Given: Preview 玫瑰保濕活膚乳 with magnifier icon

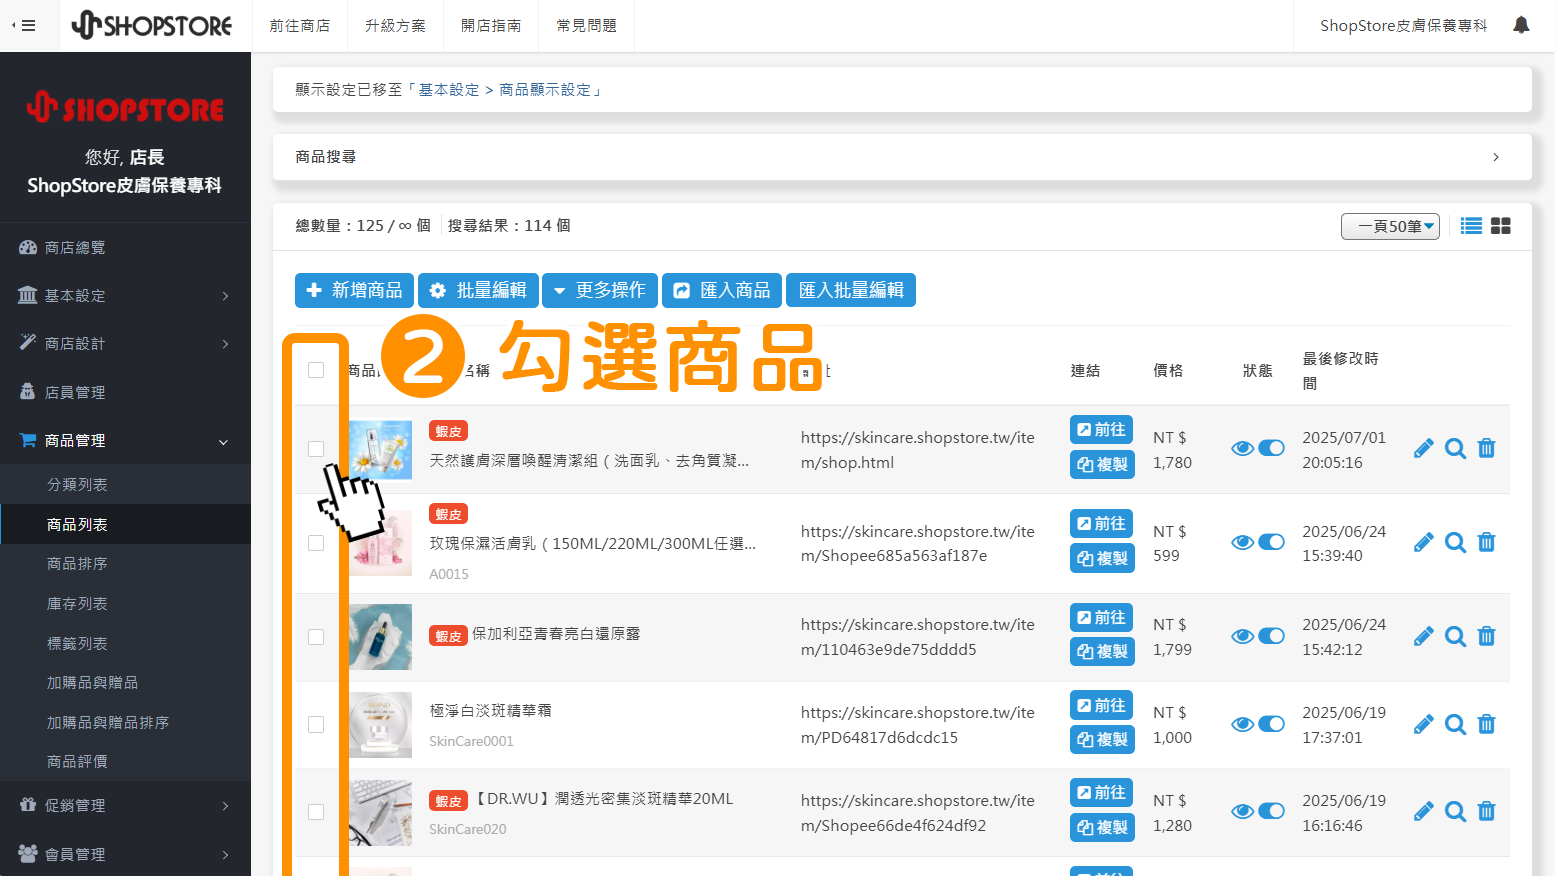Looking at the screenshot, I should pyautogui.click(x=1456, y=542).
